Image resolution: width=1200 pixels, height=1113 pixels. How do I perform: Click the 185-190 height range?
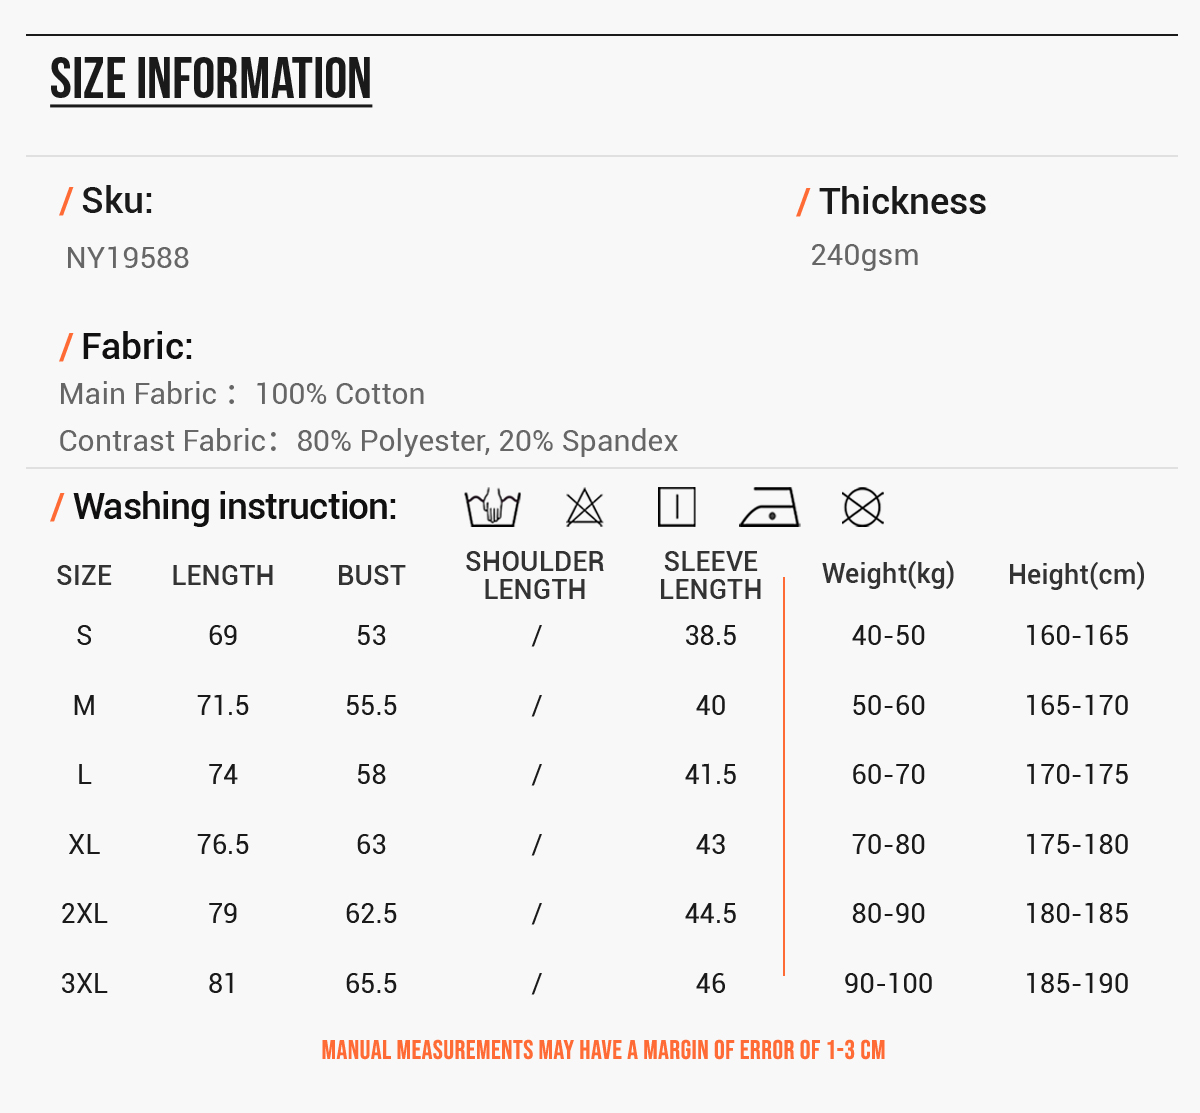coord(1077,984)
